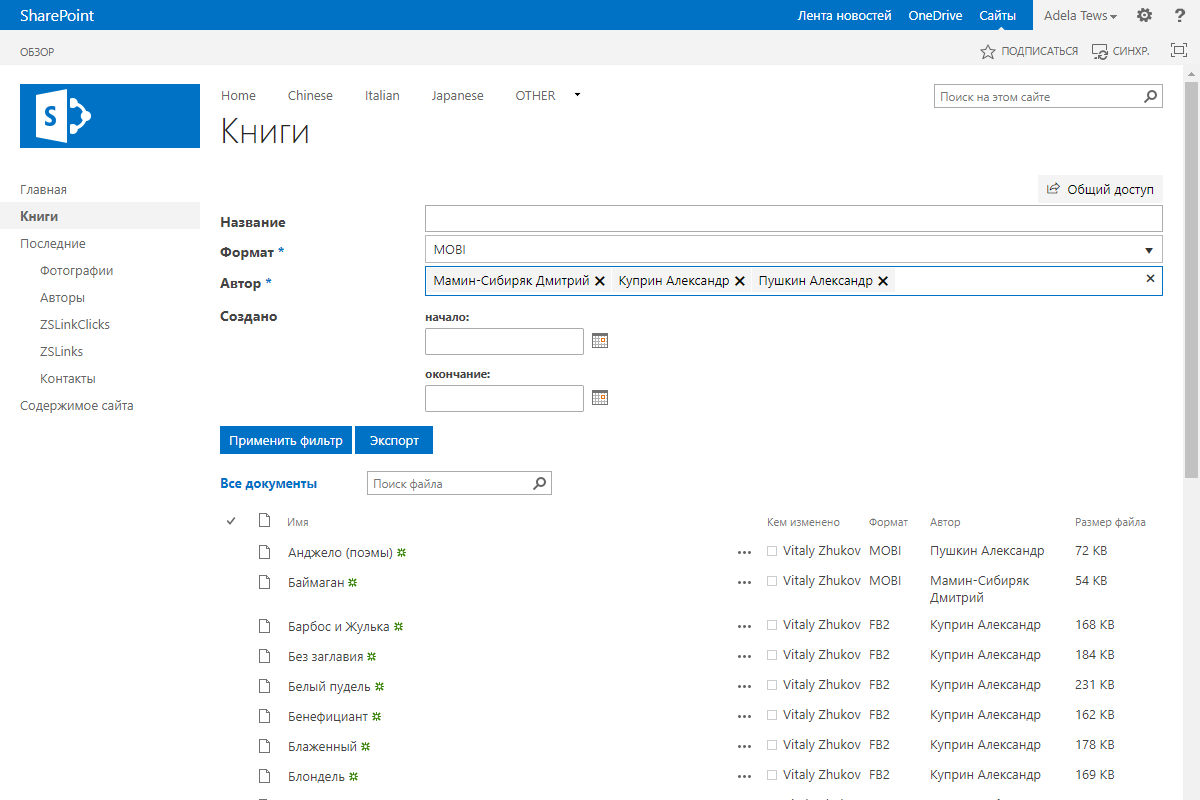The image size is (1200, 800).
Task: Open the settings gear icon
Action: coord(1145,15)
